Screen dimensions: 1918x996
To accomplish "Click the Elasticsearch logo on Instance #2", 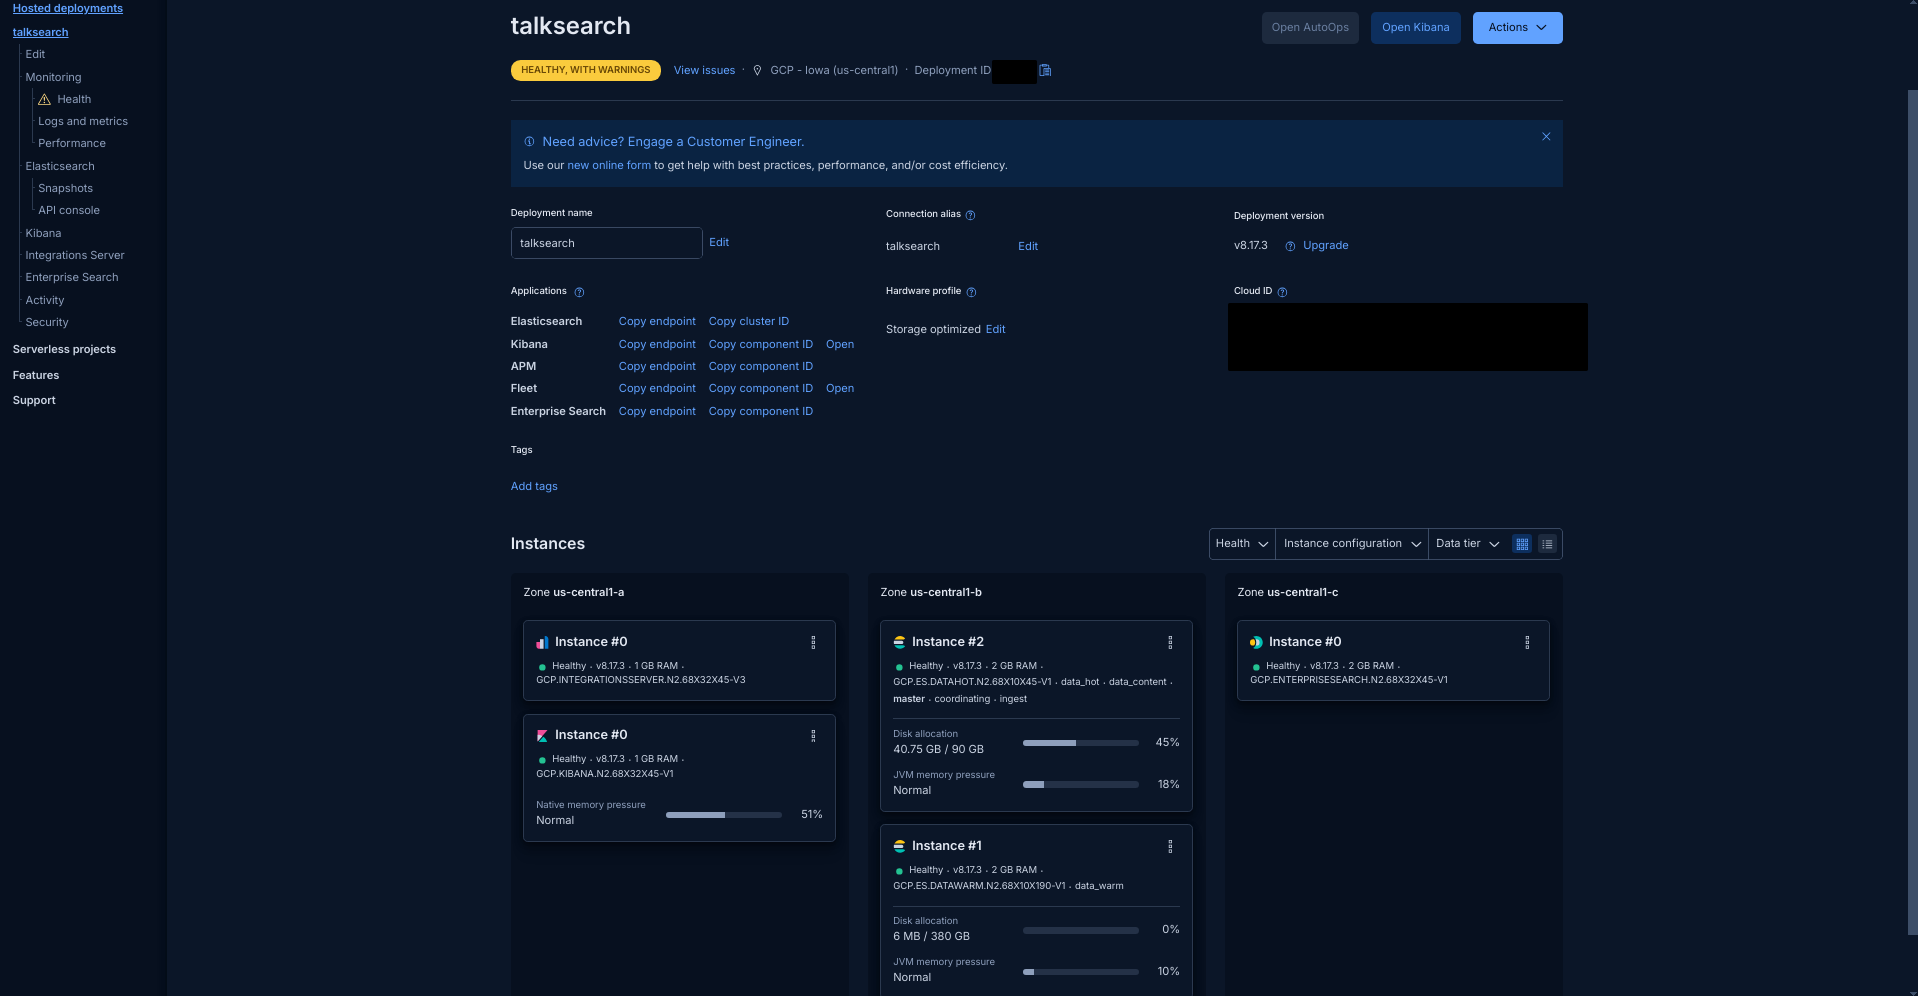I will pyautogui.click(x=899, y=643).
